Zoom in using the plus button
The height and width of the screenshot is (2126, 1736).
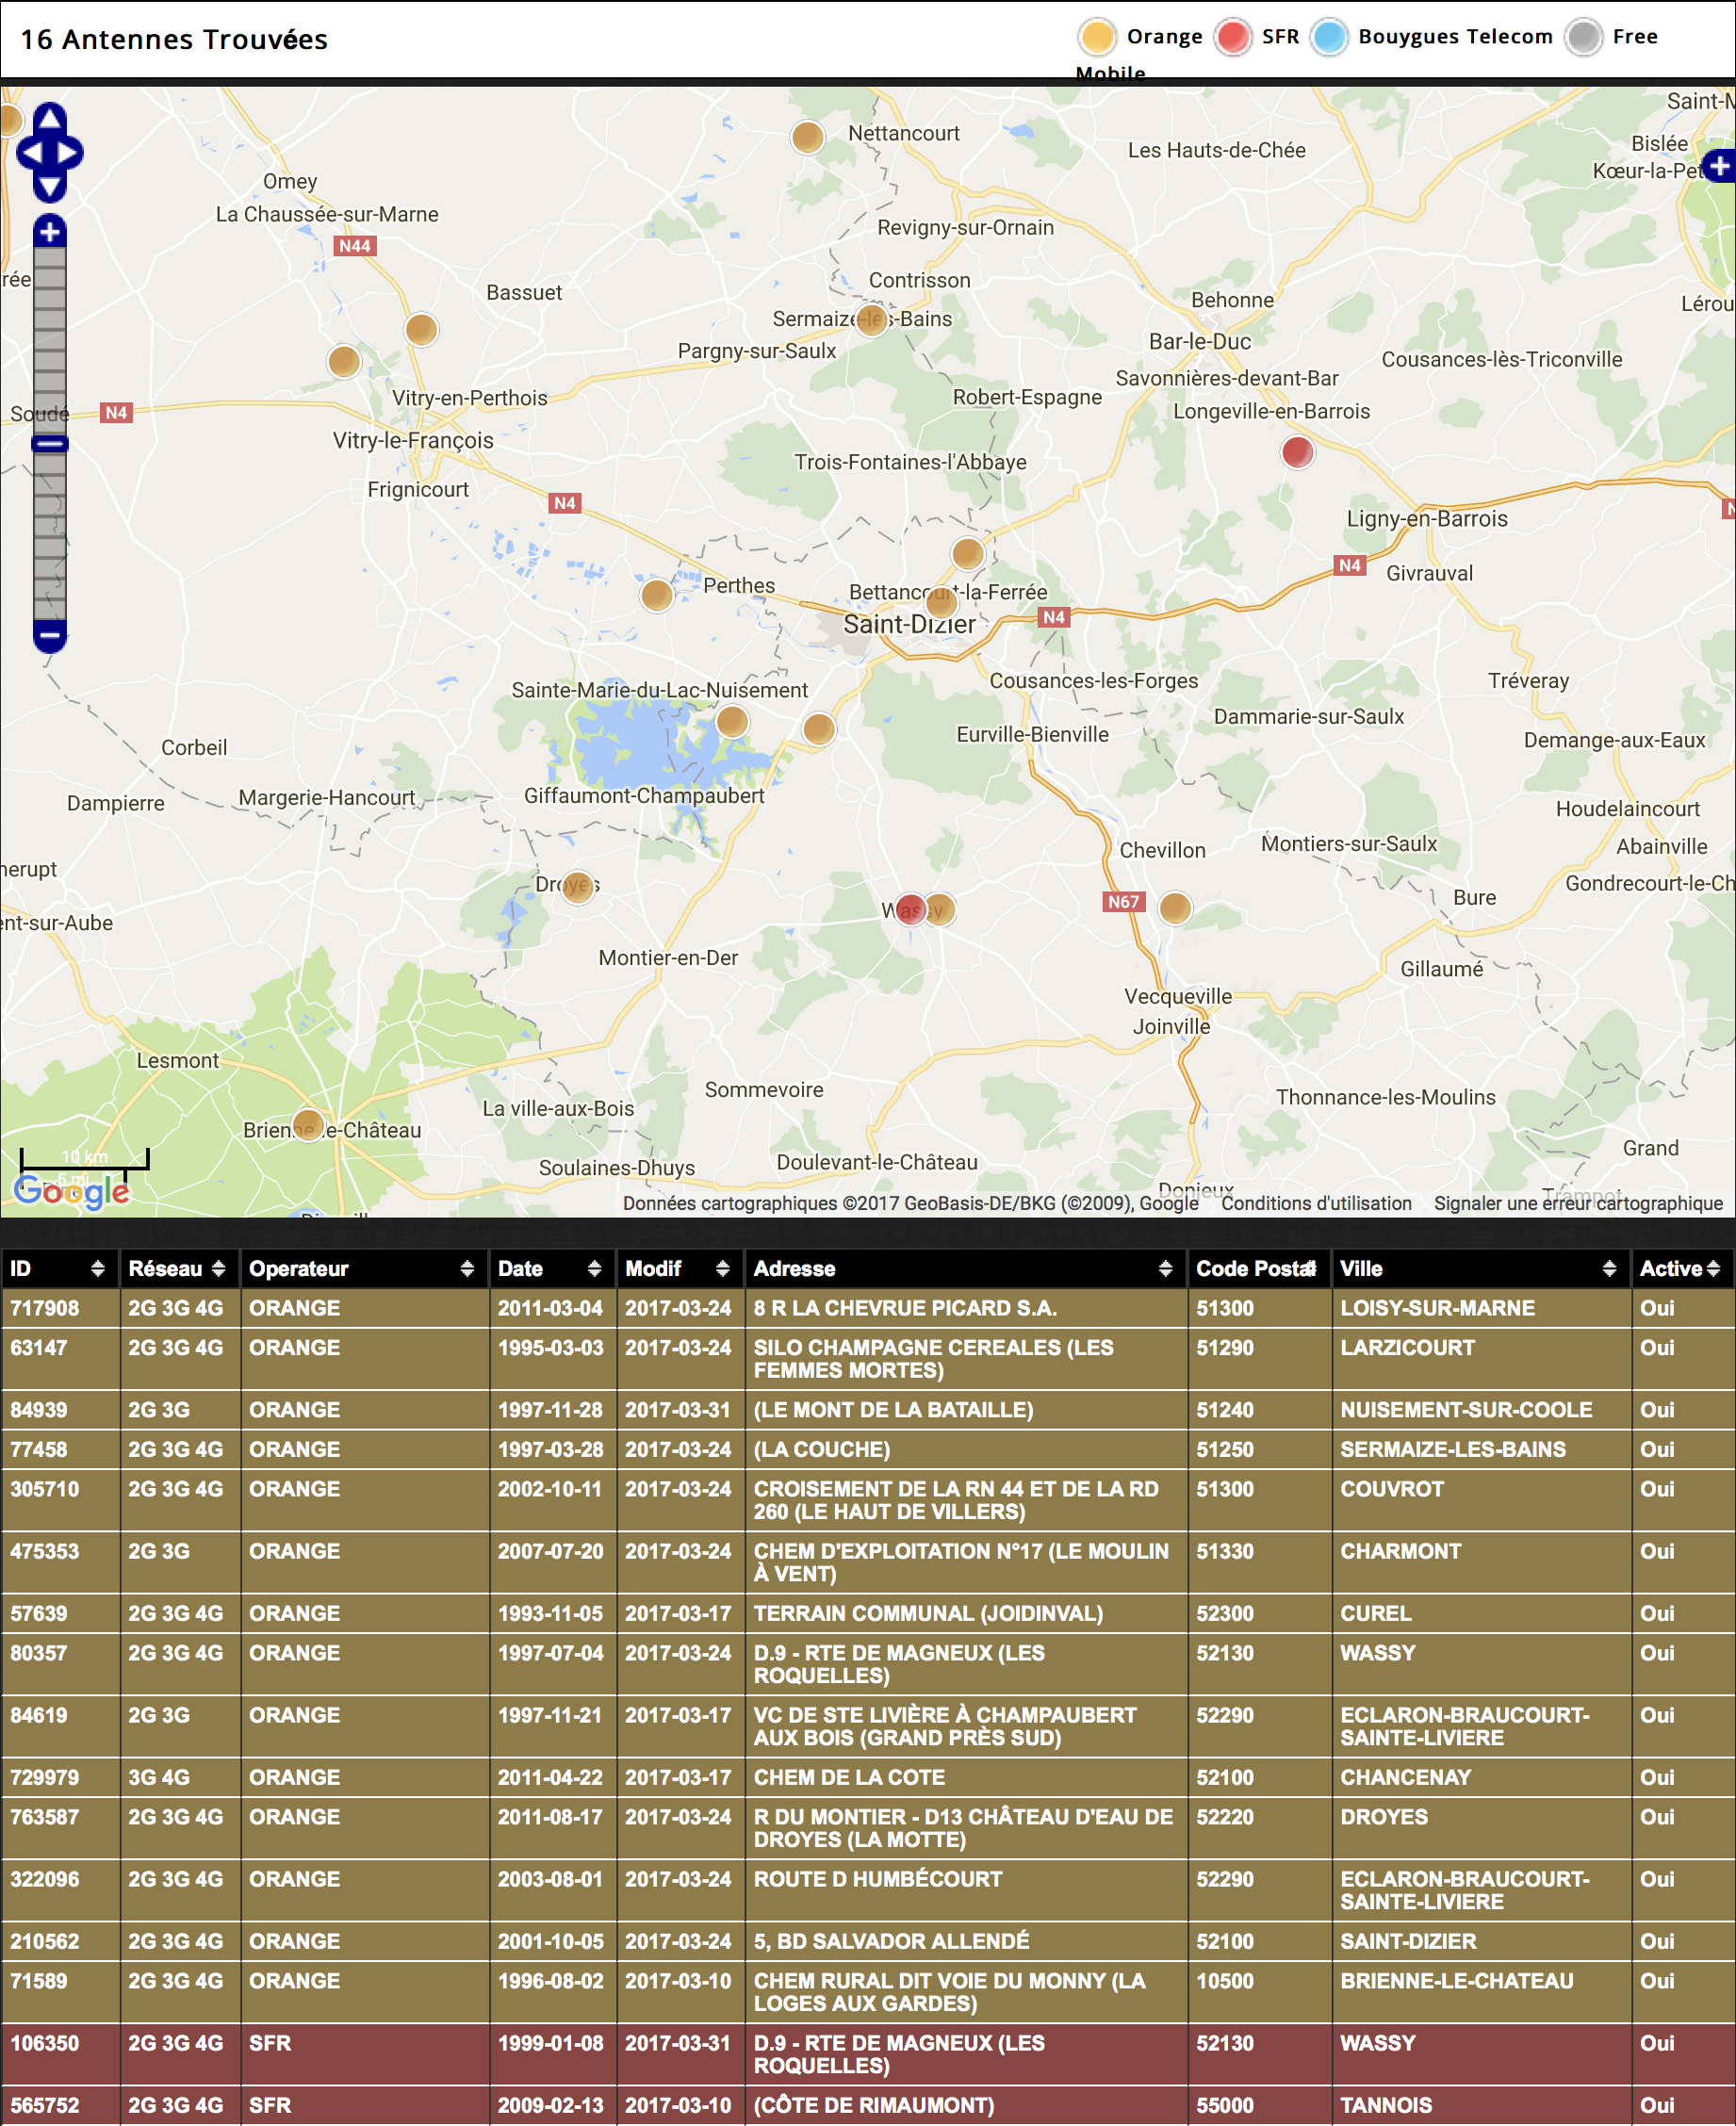[50, 232]
